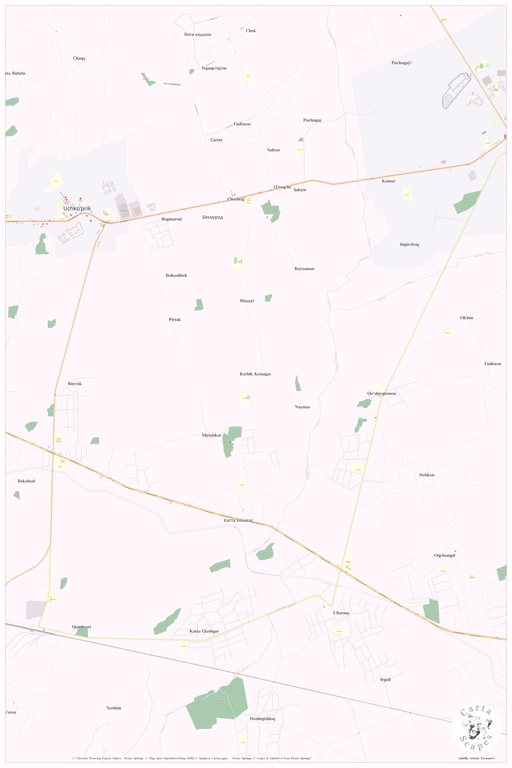
Task: Select the Olchin village label
Action: (466, 317)
